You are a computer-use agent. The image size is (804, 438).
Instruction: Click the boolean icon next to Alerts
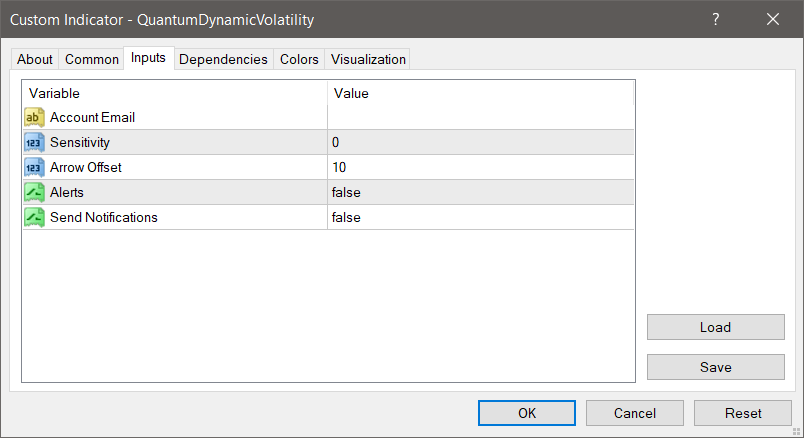34,192
